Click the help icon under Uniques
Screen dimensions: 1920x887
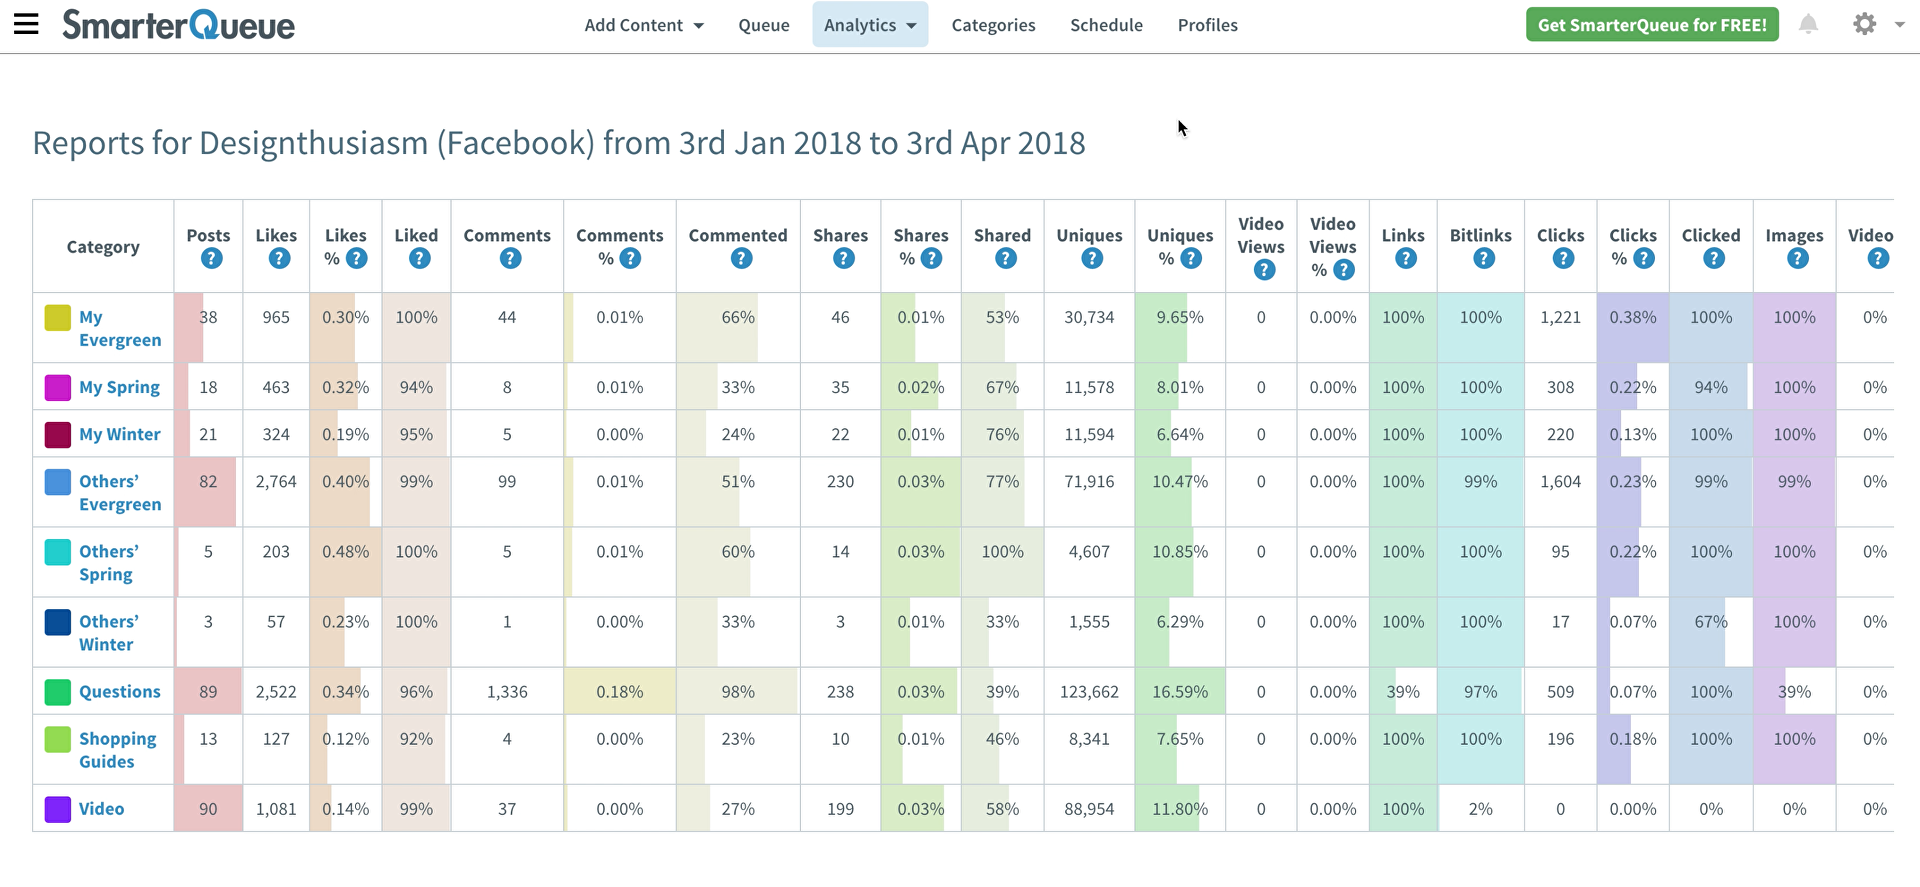[1092, 259]
